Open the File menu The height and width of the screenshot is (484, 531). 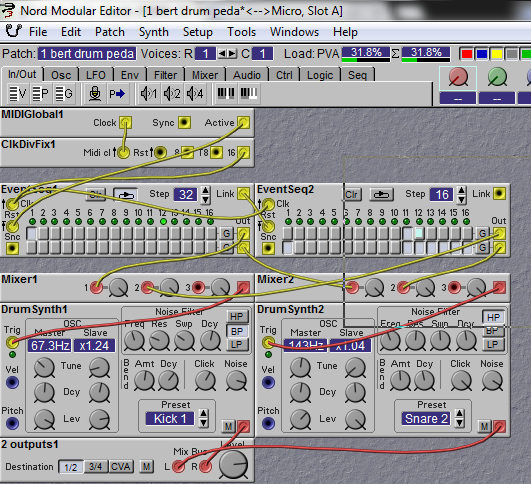tap(38, 32)
